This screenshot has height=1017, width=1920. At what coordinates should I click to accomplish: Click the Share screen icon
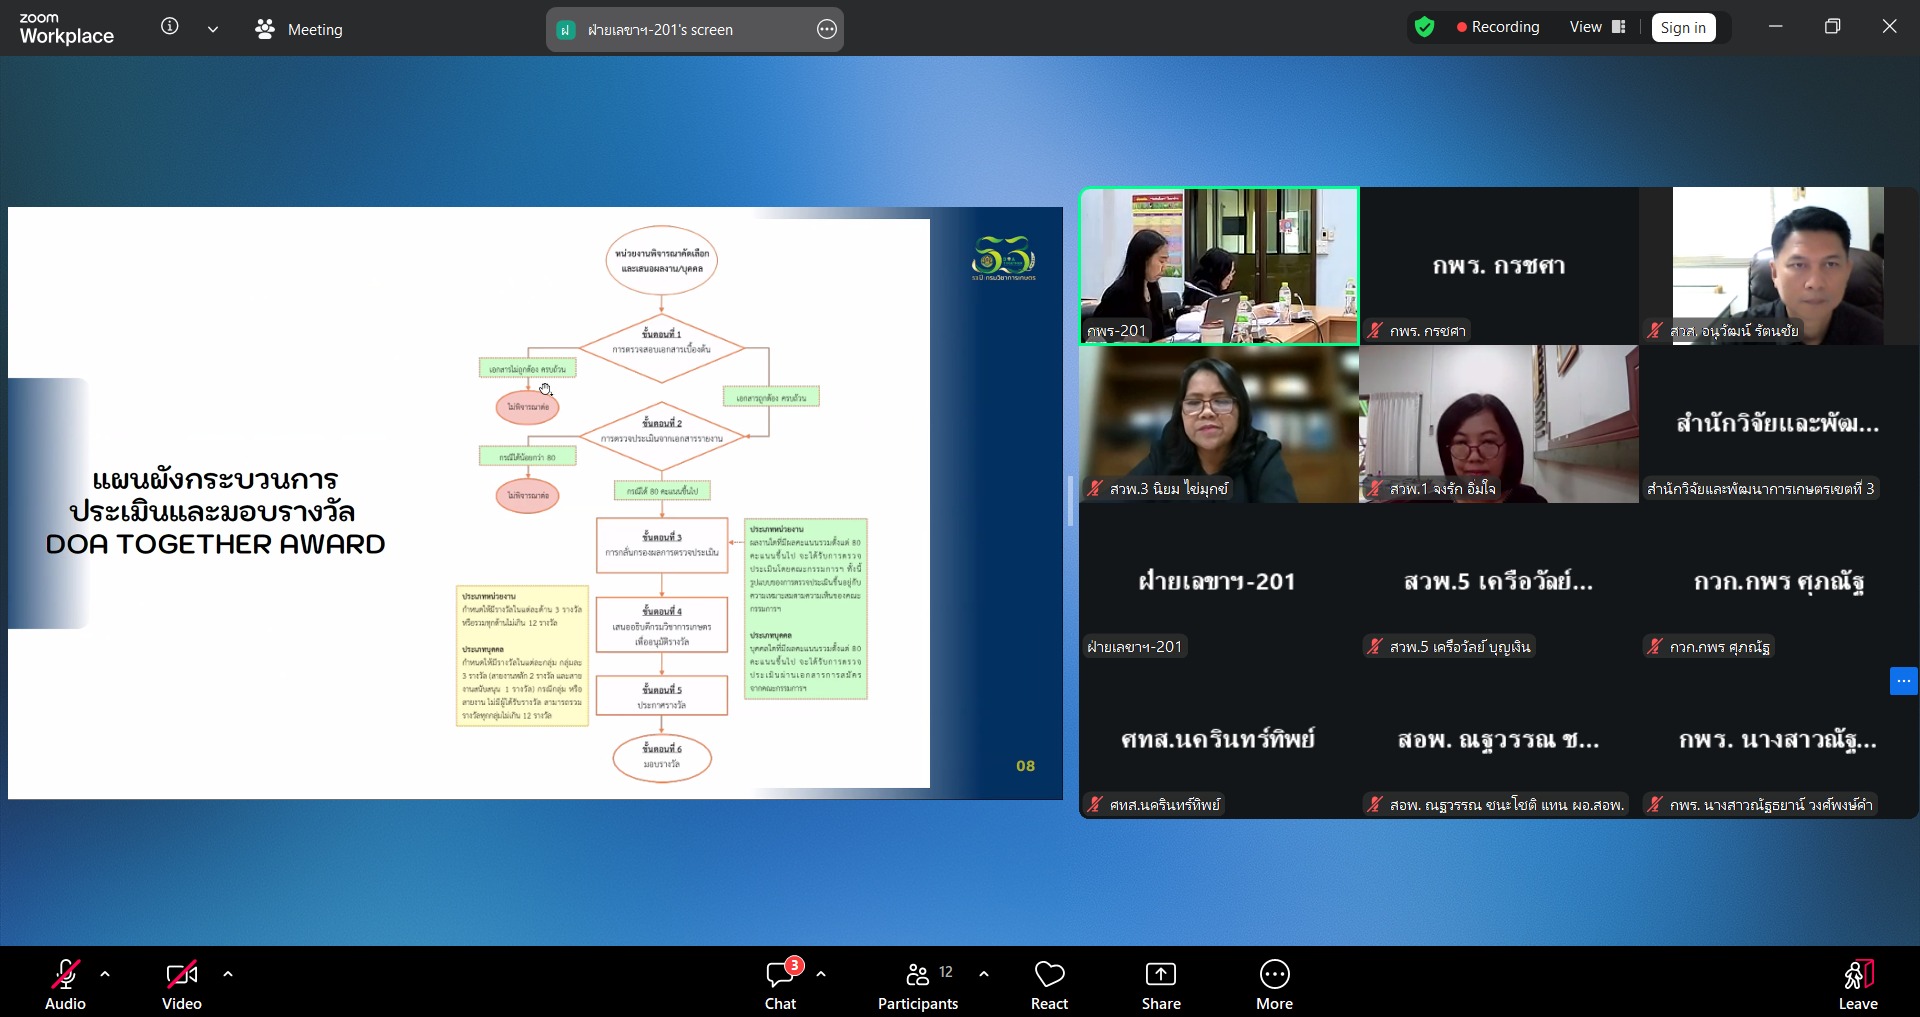1160,985
